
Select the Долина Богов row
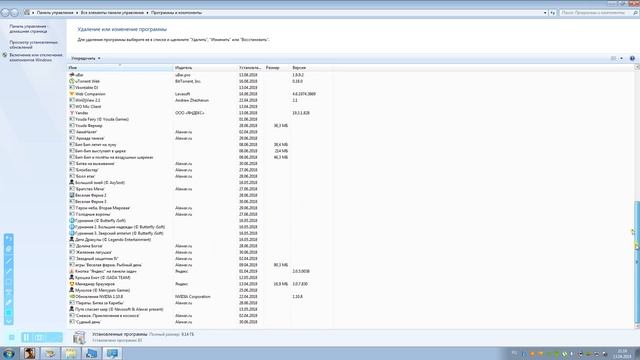pos(200,246)
